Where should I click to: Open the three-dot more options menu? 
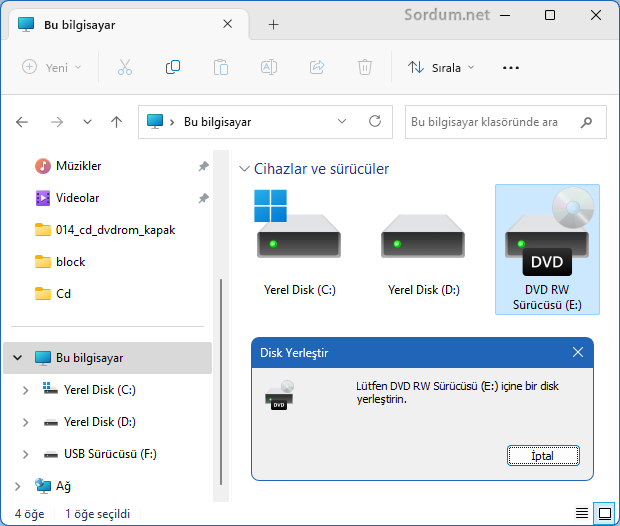click(x=510, y=68)
